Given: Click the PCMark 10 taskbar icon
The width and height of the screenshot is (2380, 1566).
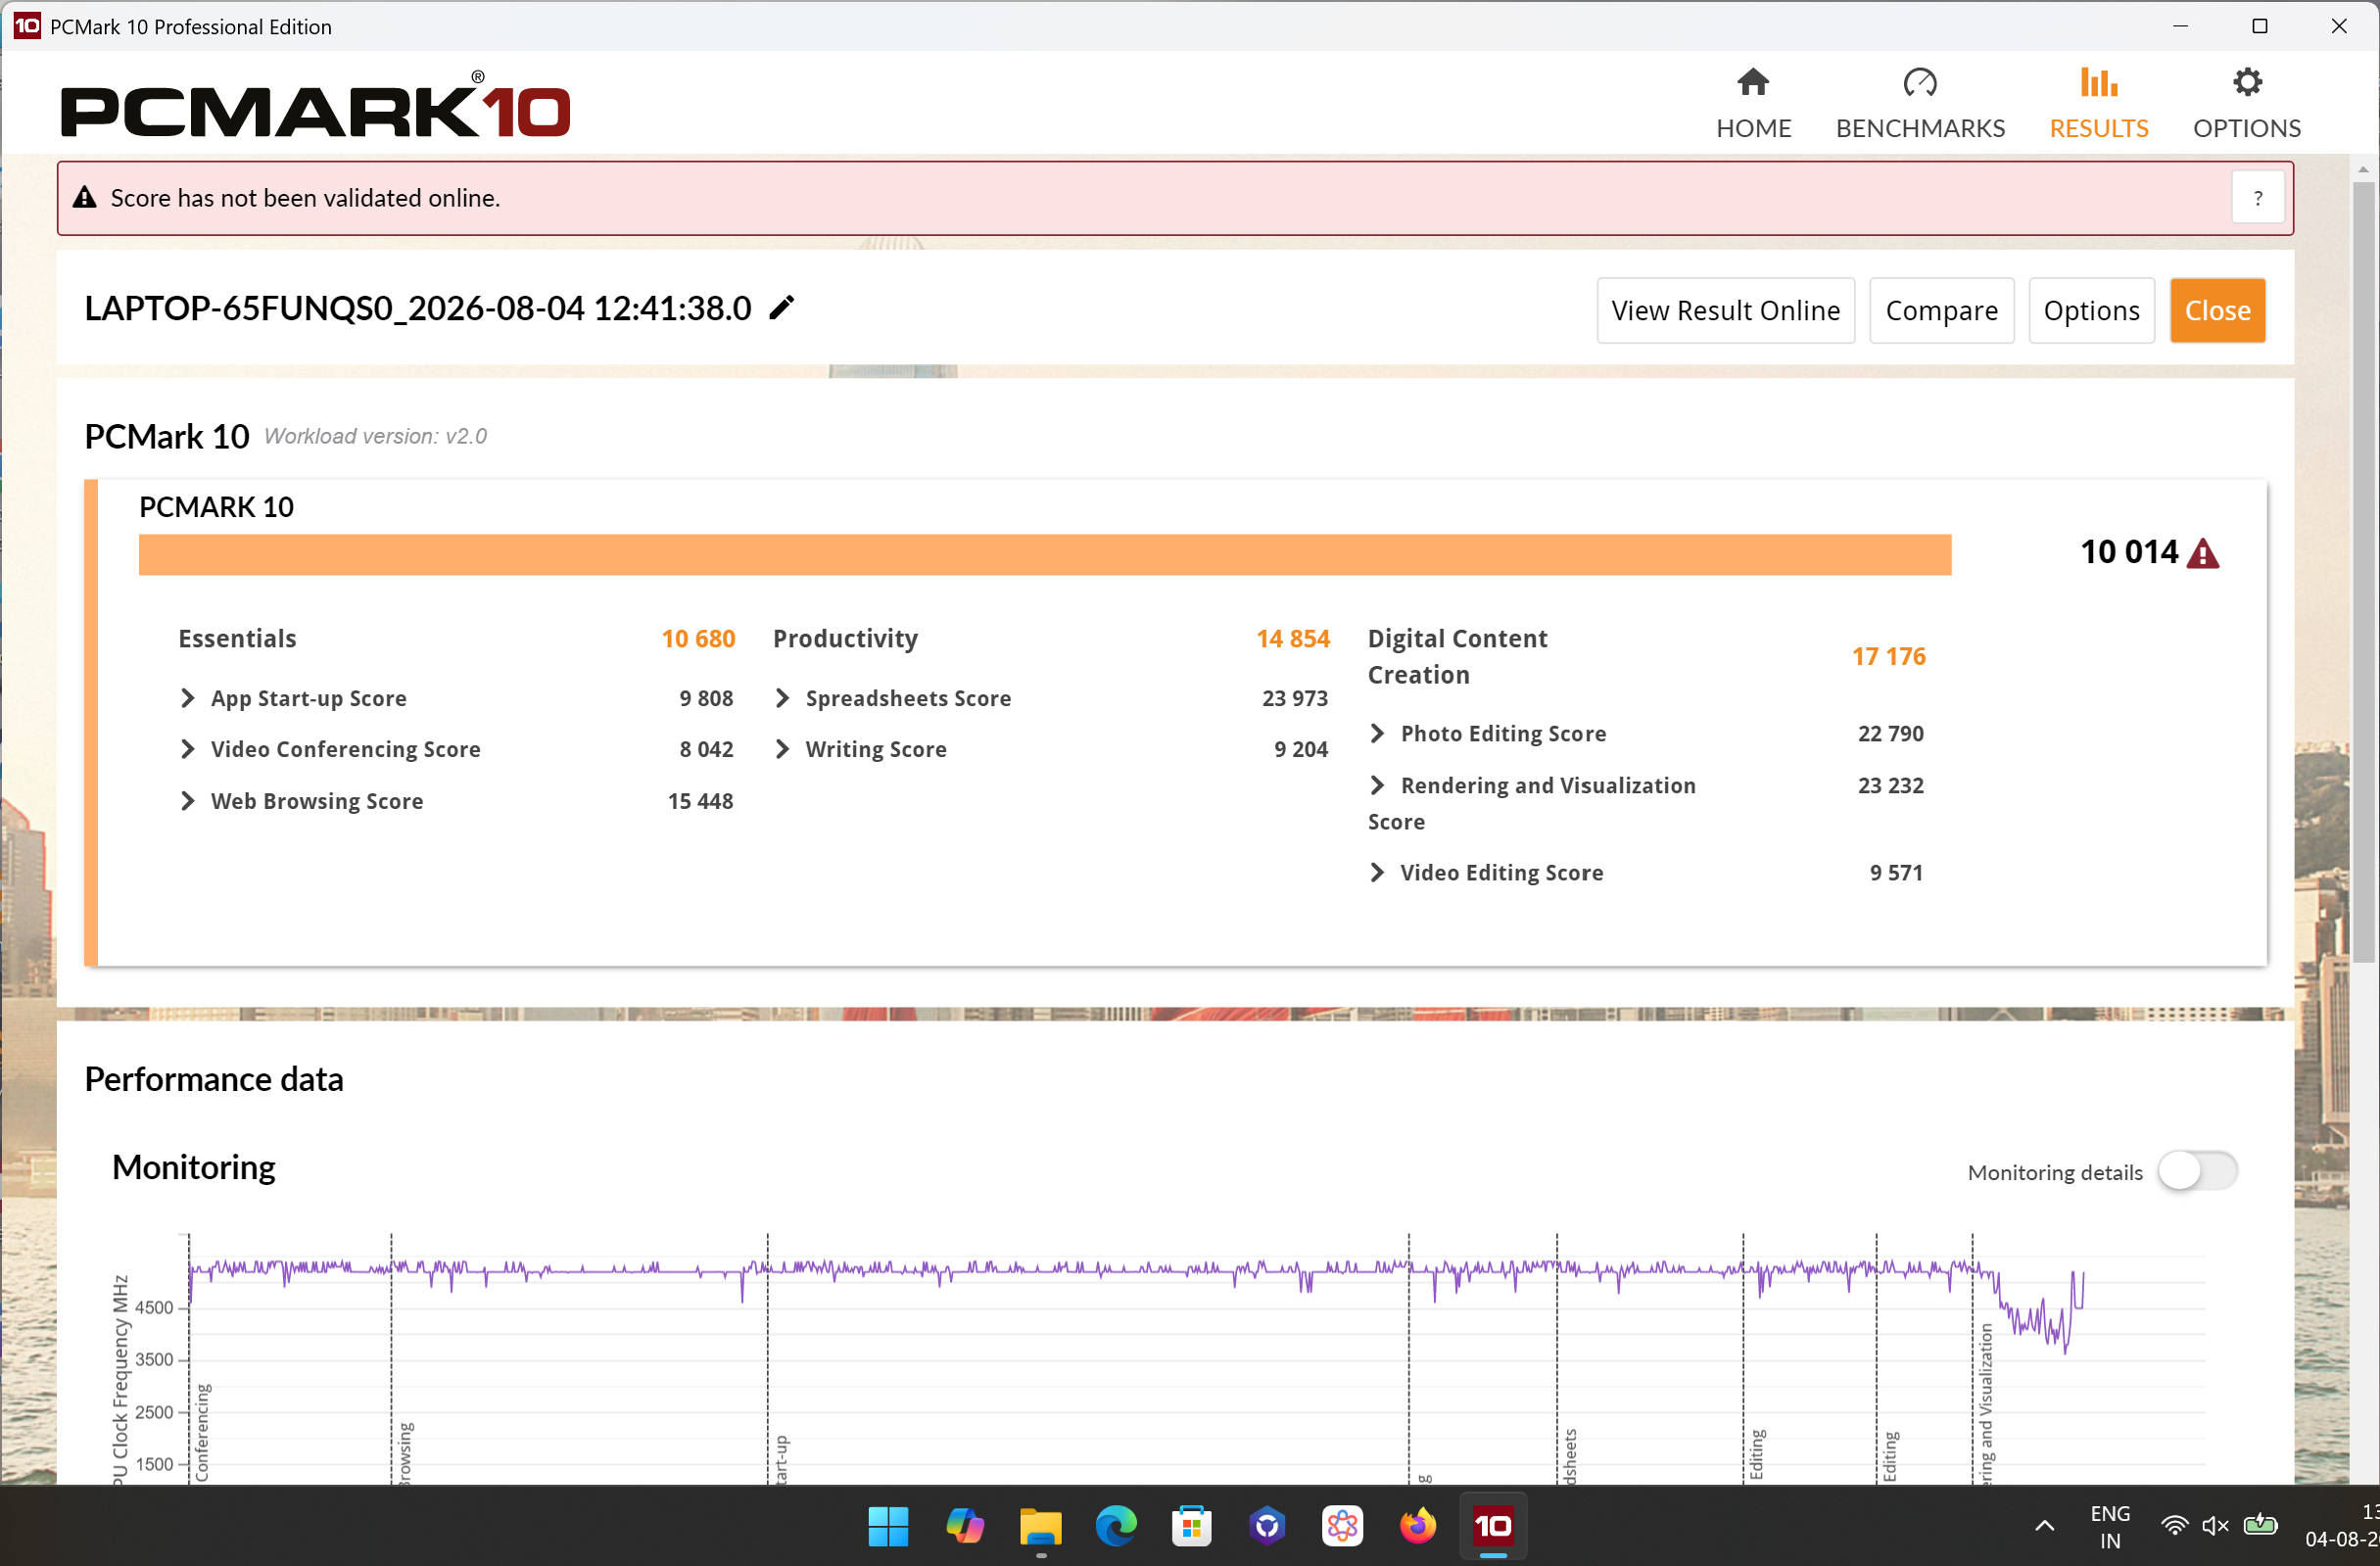Looking at the screenshot, I should coord(1493,1526).
